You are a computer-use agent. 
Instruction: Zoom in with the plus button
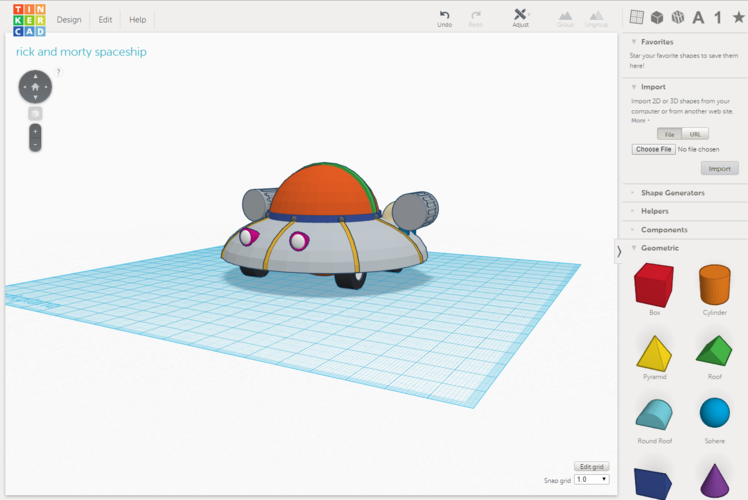pyautogui.click(x=35, y=131)
